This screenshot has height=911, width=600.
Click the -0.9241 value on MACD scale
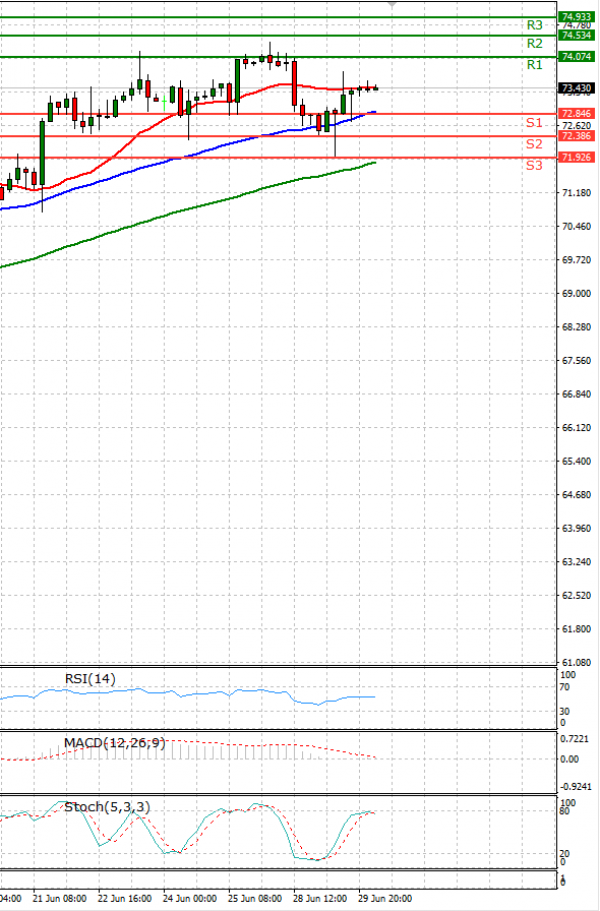pyautogui.click(x=574, y=787)
